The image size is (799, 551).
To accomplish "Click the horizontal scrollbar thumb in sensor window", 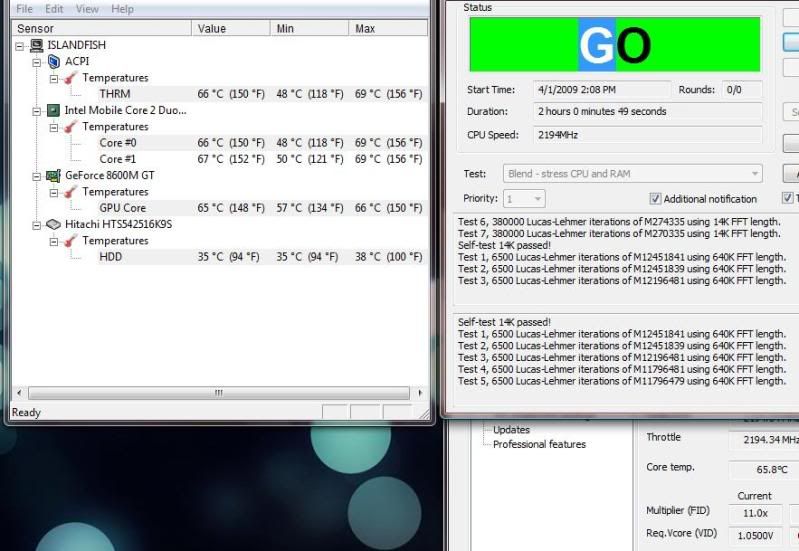I will (219, 393).
